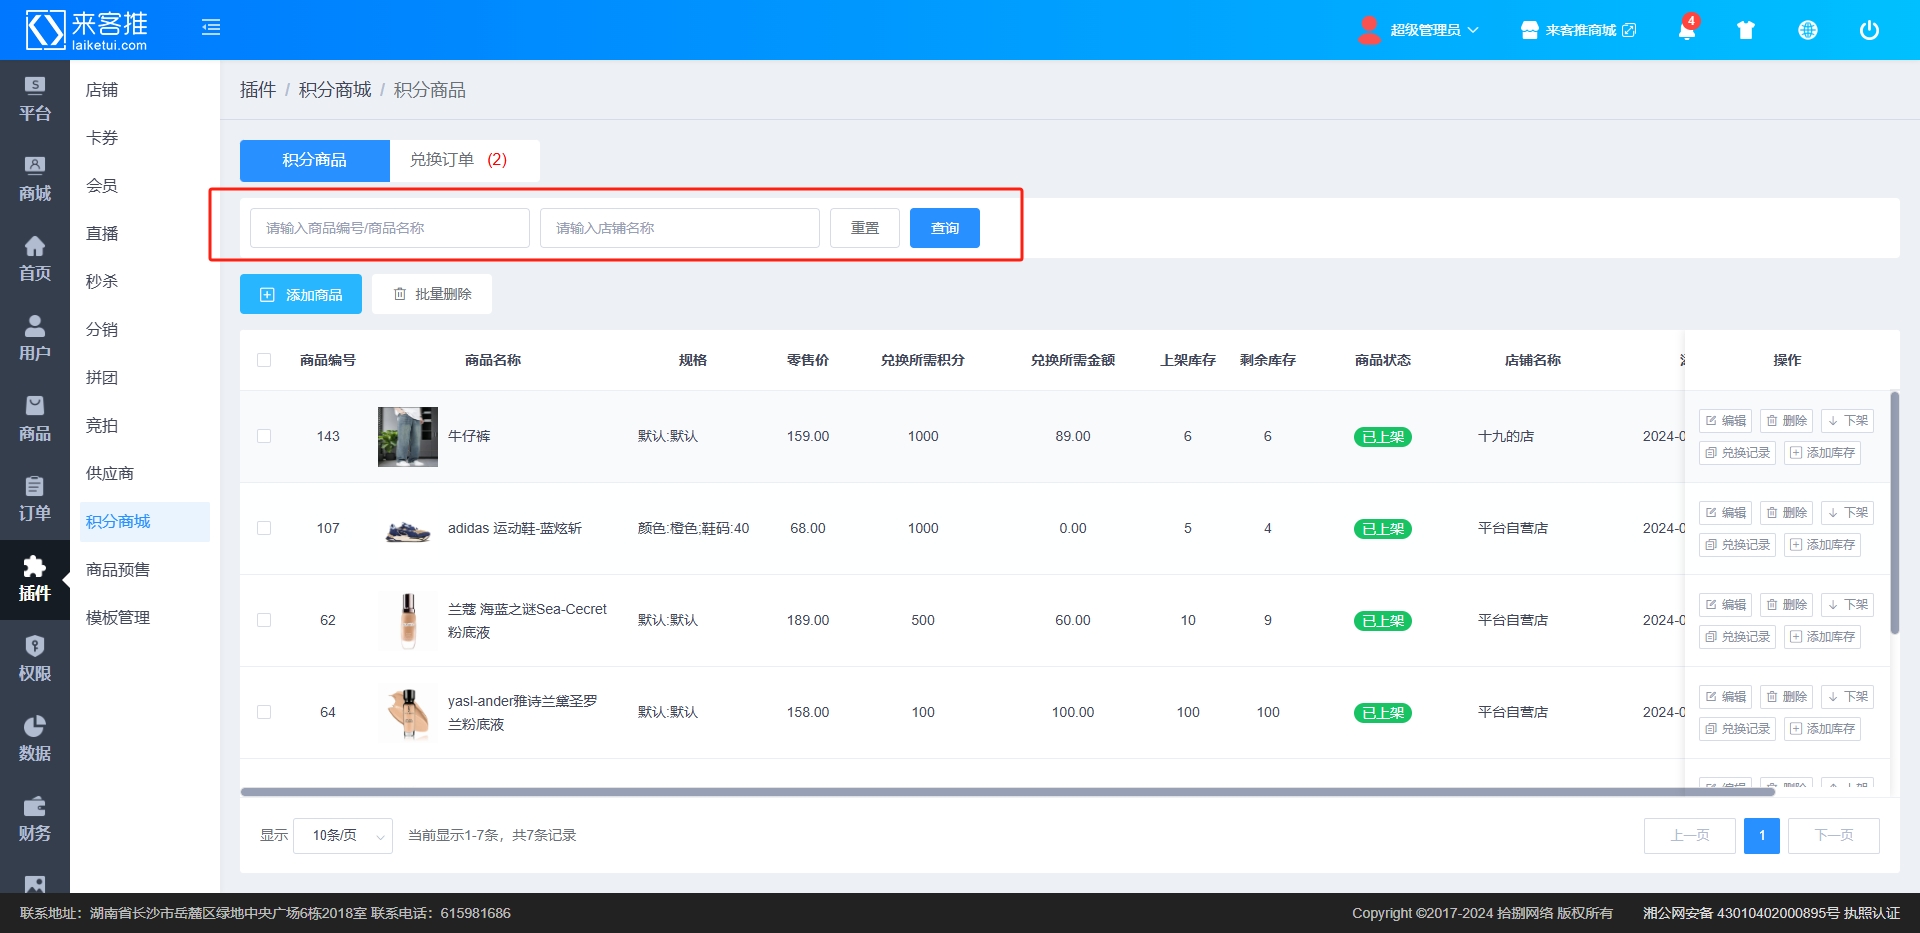Open the 数据 section in sidebar

35,739
